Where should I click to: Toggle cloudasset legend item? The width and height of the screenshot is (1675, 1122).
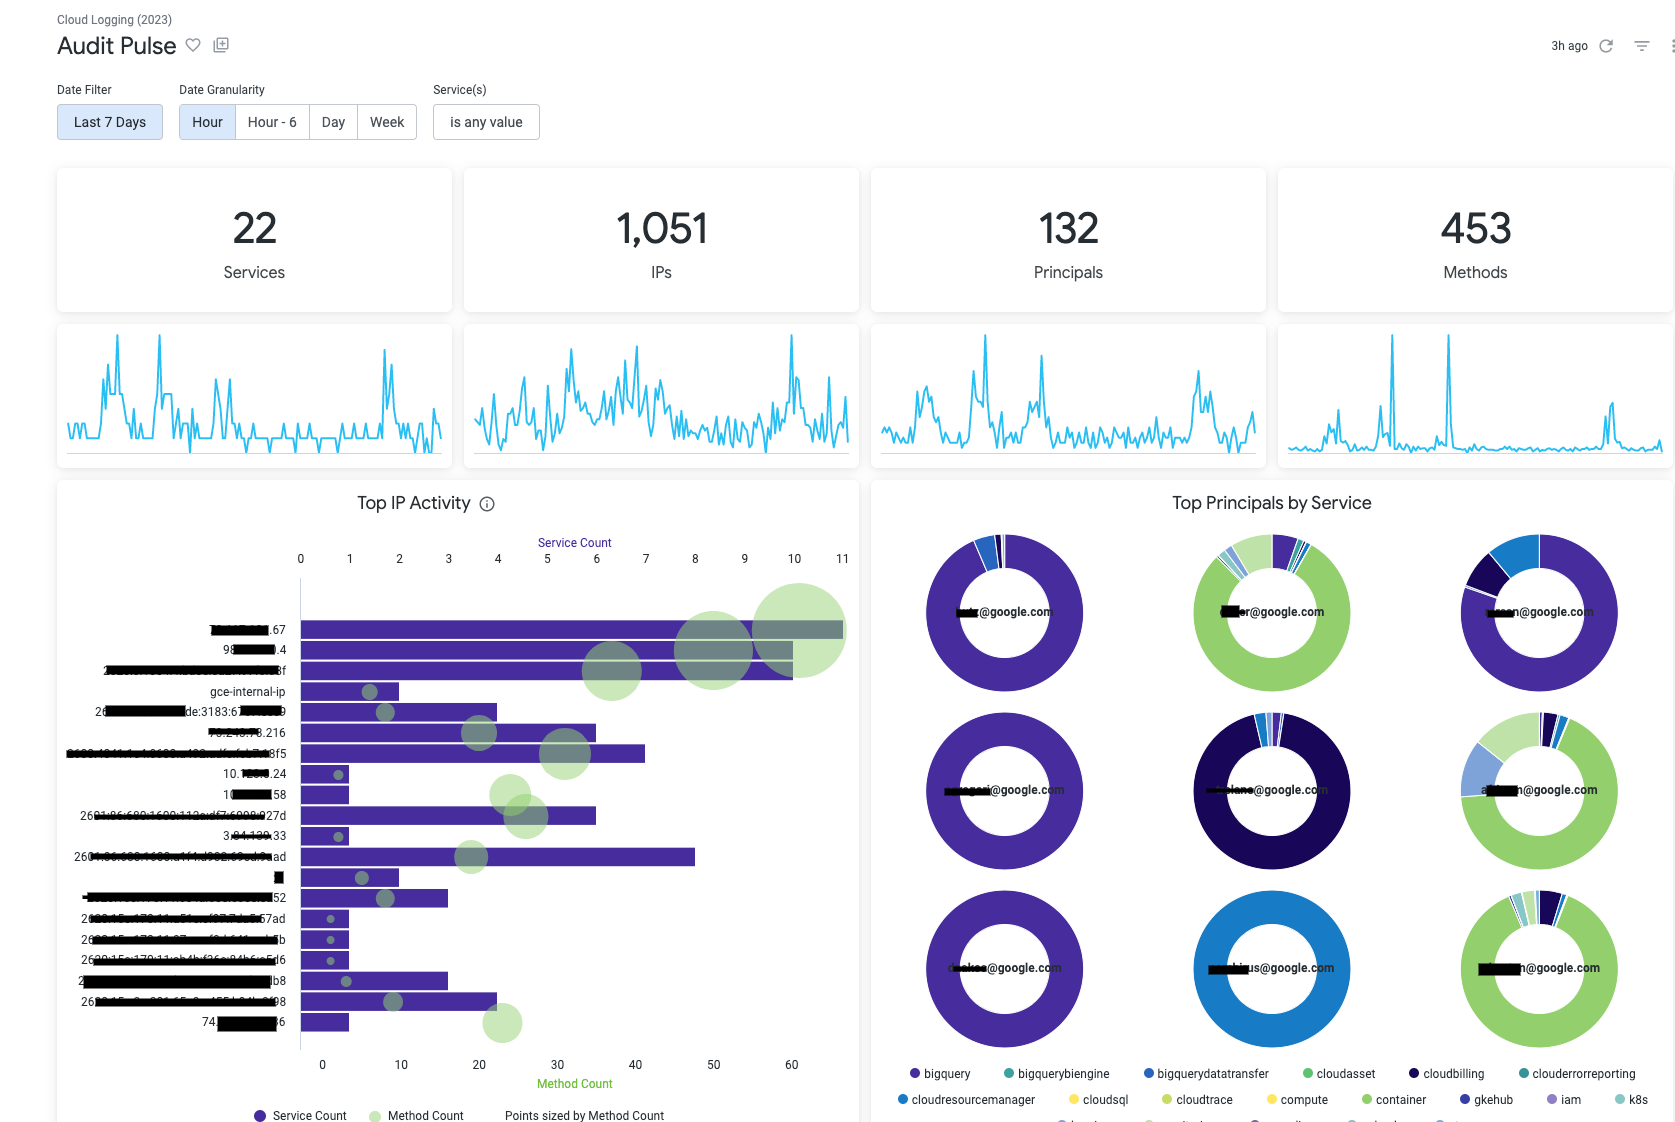point(1339,1074)
